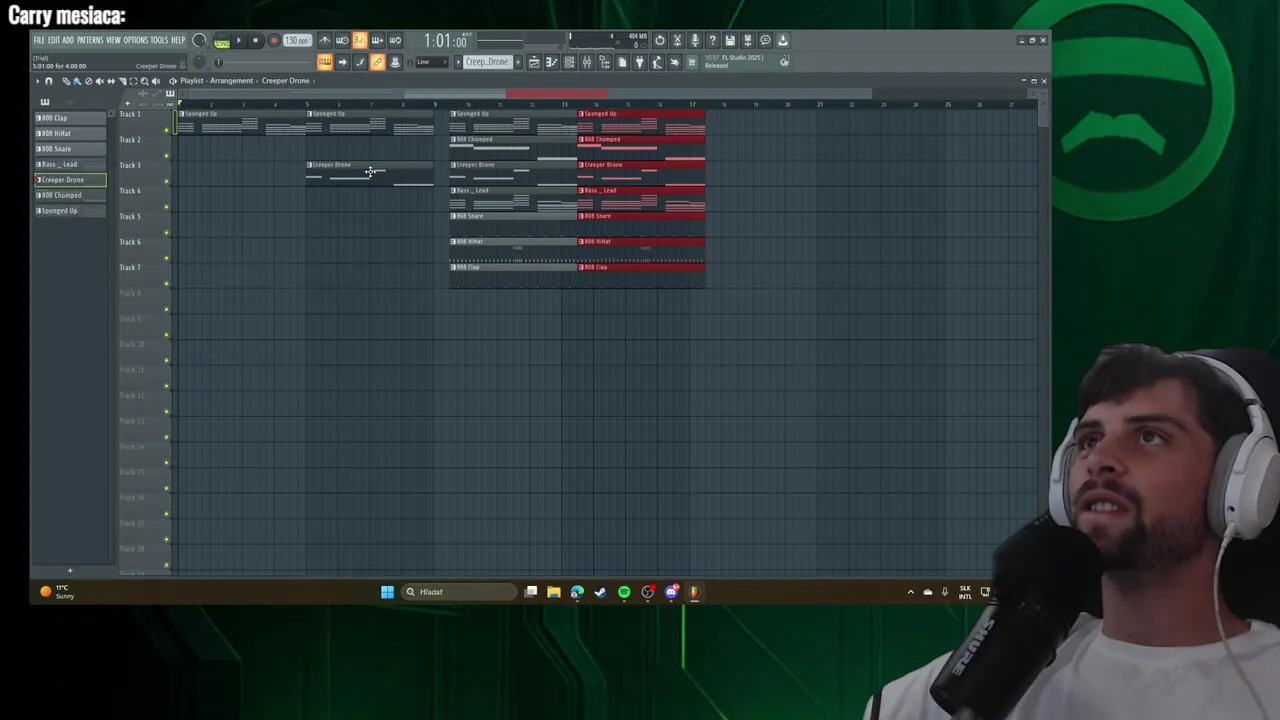Open the Mixer view icon
This screenshot has height=720, width=1280.
click(587, 62)
